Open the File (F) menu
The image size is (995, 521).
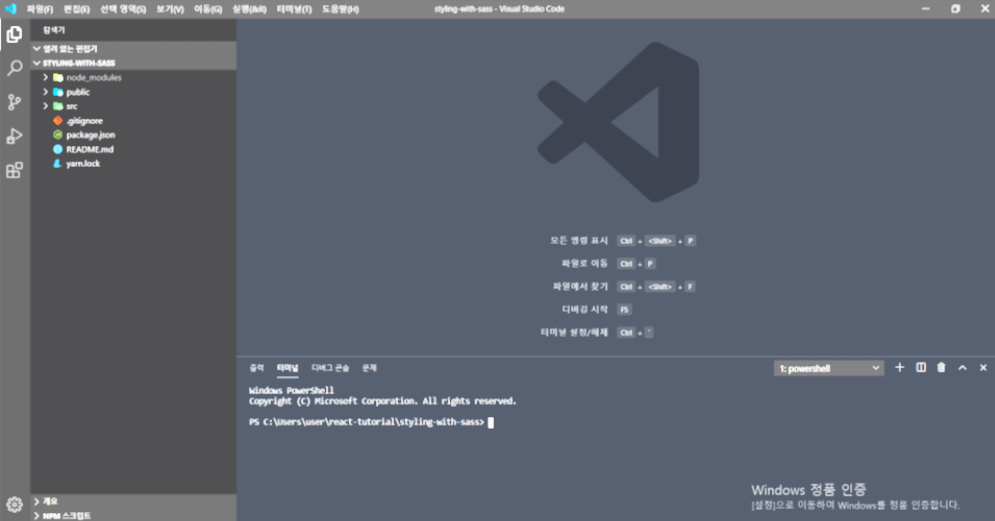coord(39,9)
